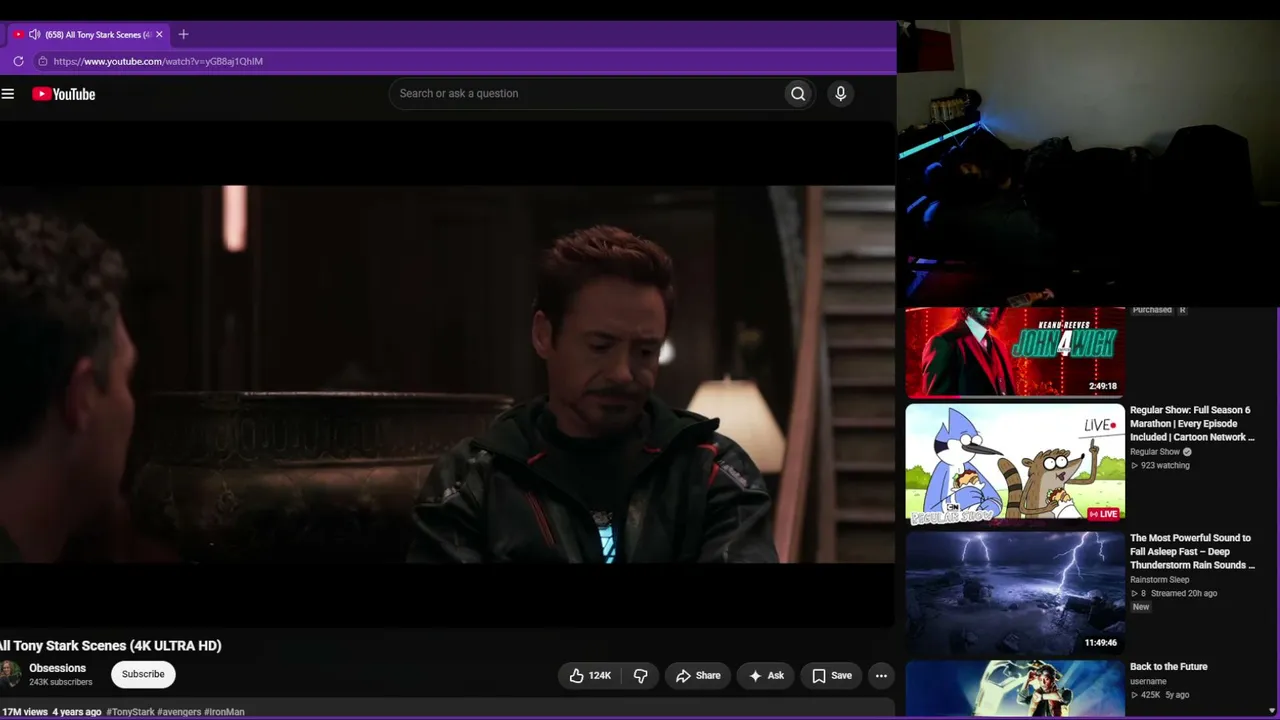Click the 'Streamed 20h ago' text
This screenshot has width=1280, height=720.
coord(1184,594)
